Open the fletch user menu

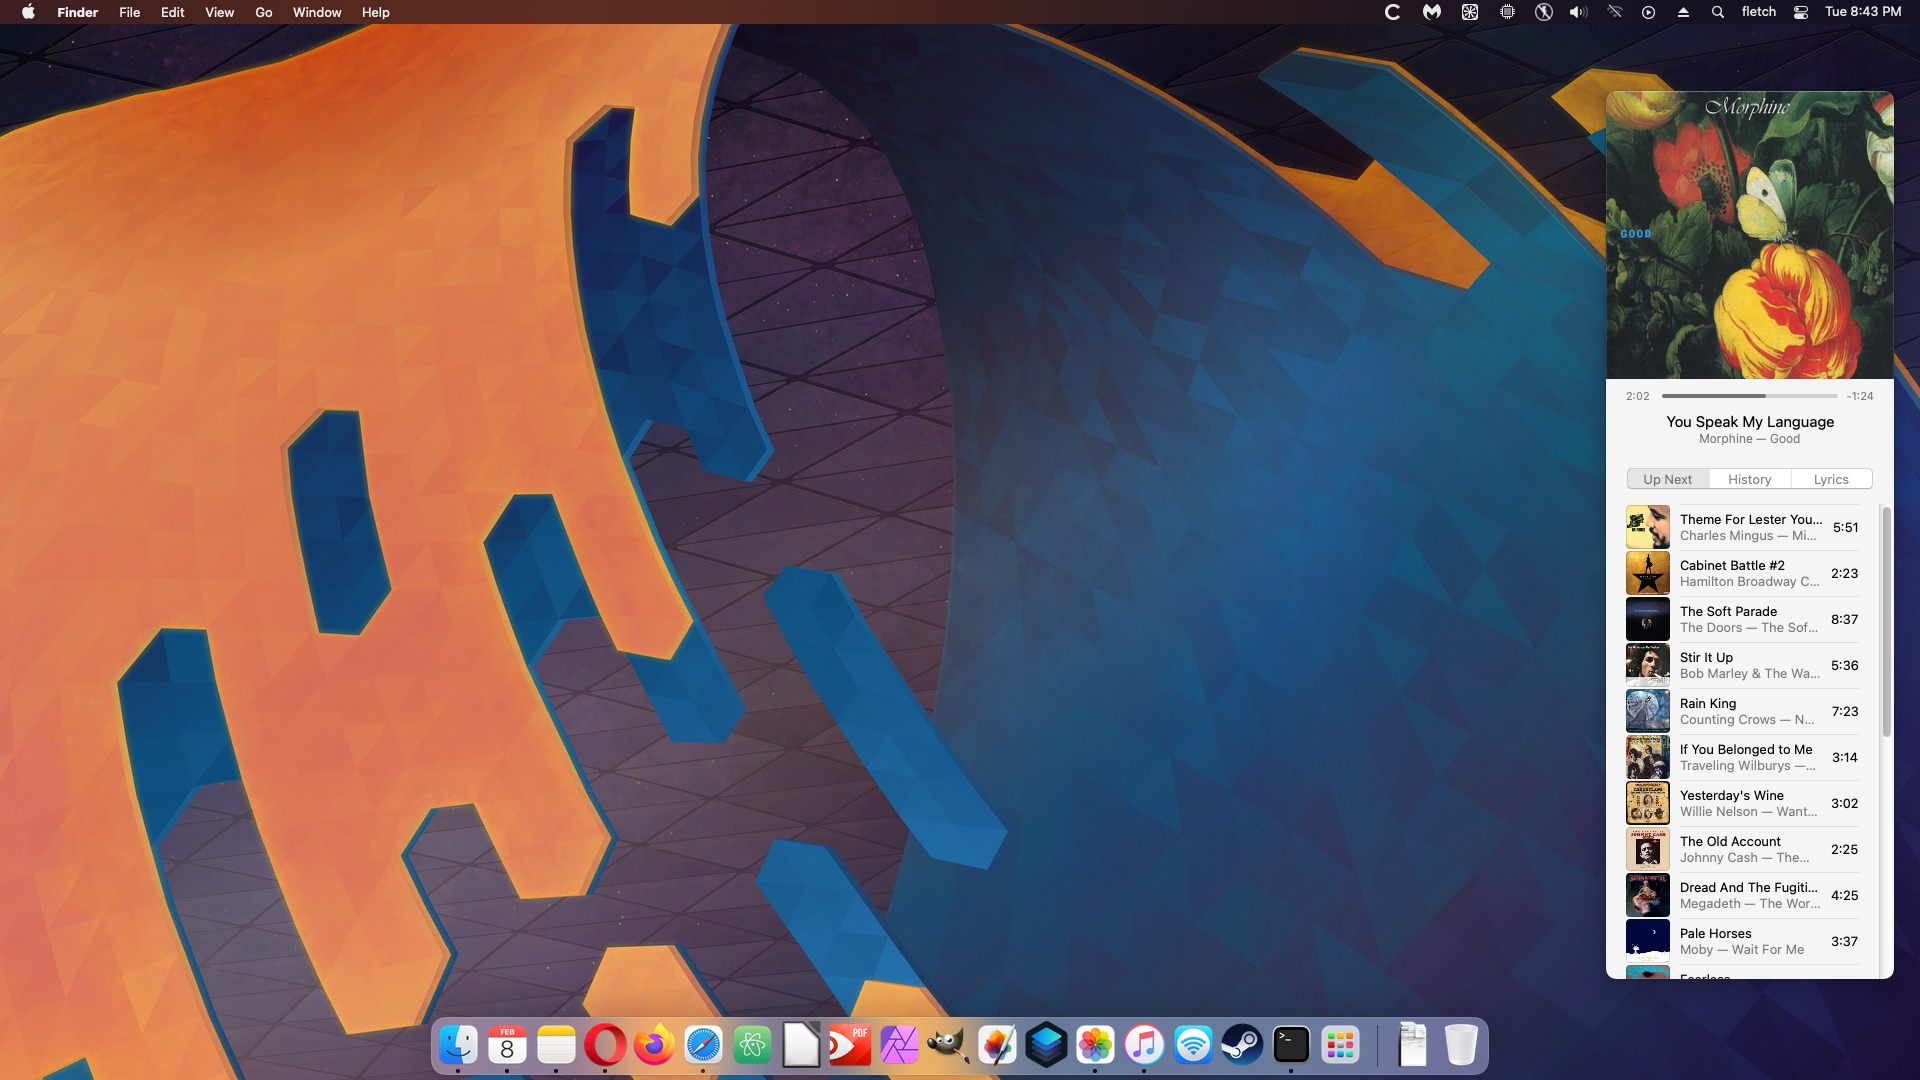pyautogui.click(x=1758, y=12)
